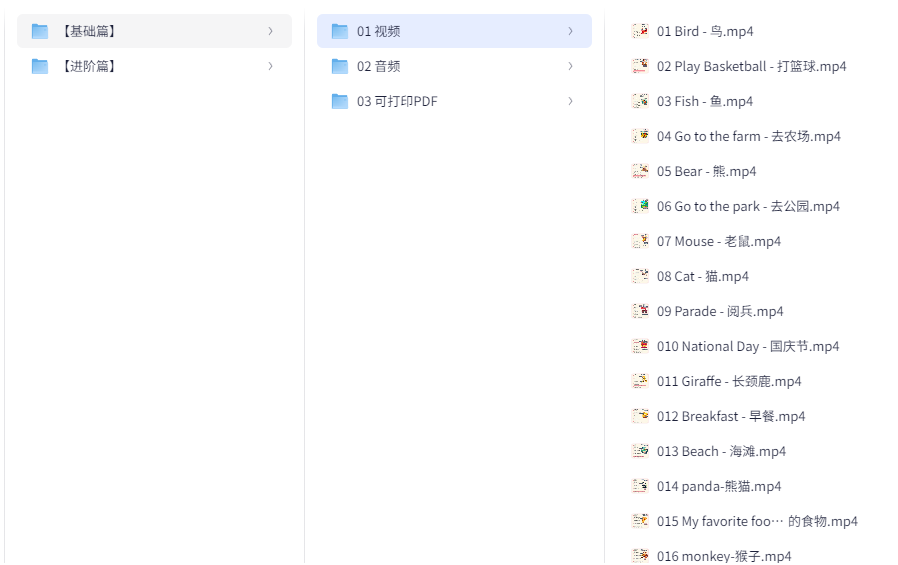The height and width of the screenshot is (565, 898).
Task: Select file name 011 Giraffe - 长颈鹿.mp4
Action: (x=729, y=381)
